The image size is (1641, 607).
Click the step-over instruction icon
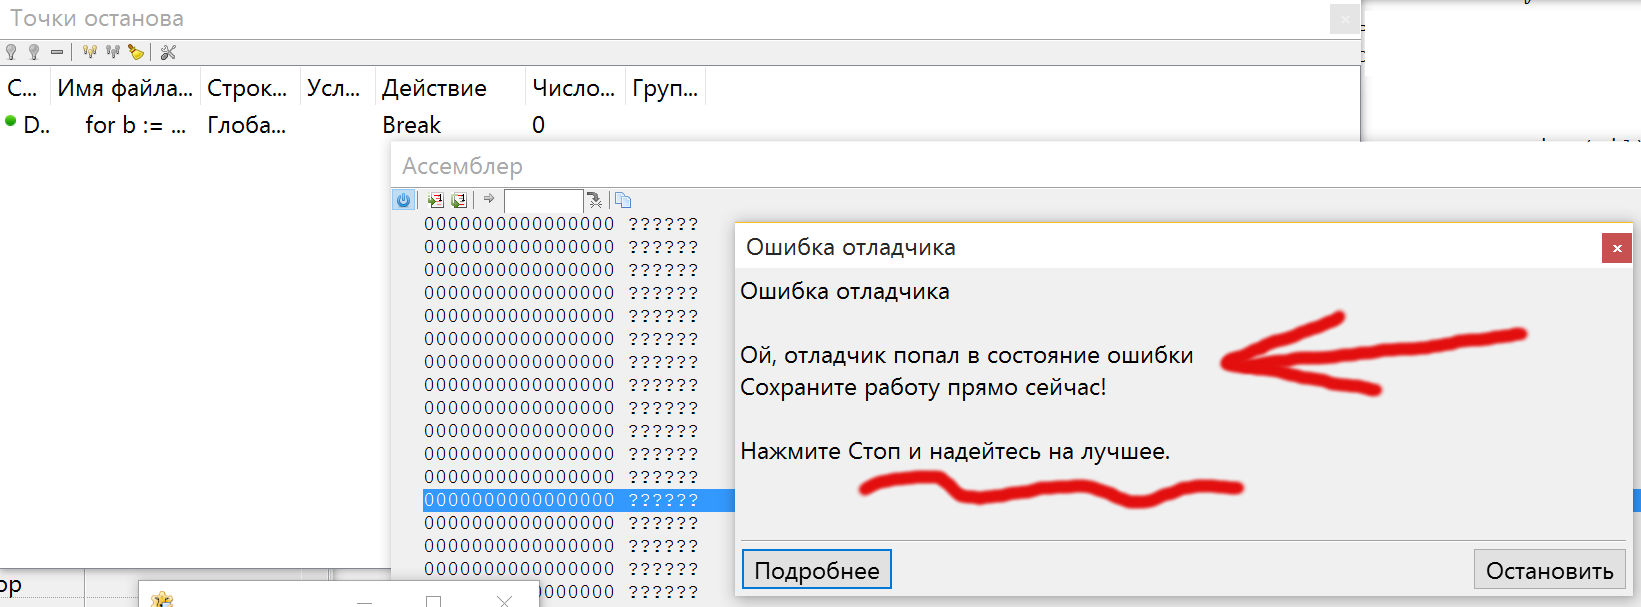coord(459,200)
